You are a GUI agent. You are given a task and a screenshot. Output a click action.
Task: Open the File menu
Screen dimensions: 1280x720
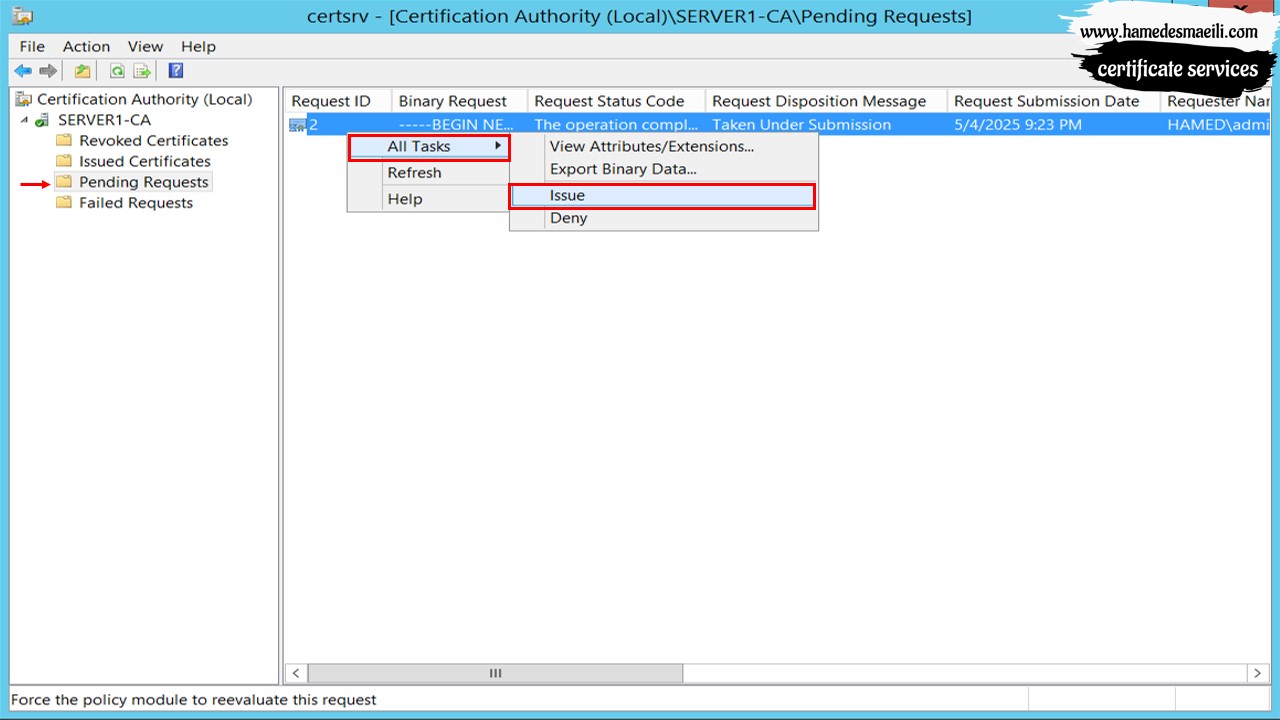32,46
